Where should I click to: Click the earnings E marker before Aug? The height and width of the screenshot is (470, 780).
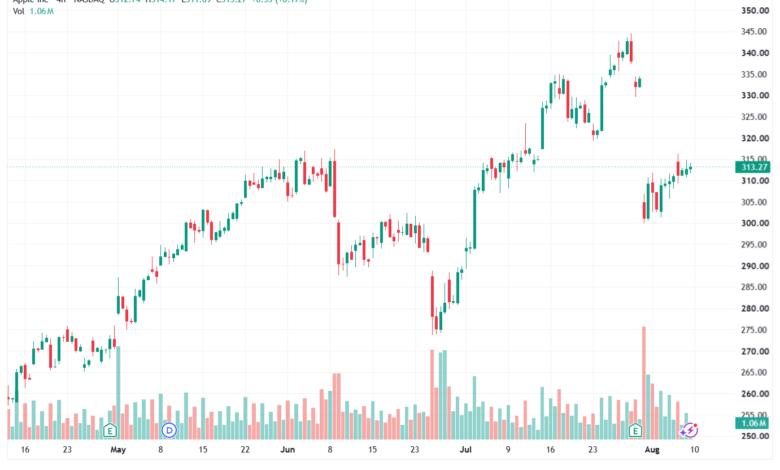point(635,430)
